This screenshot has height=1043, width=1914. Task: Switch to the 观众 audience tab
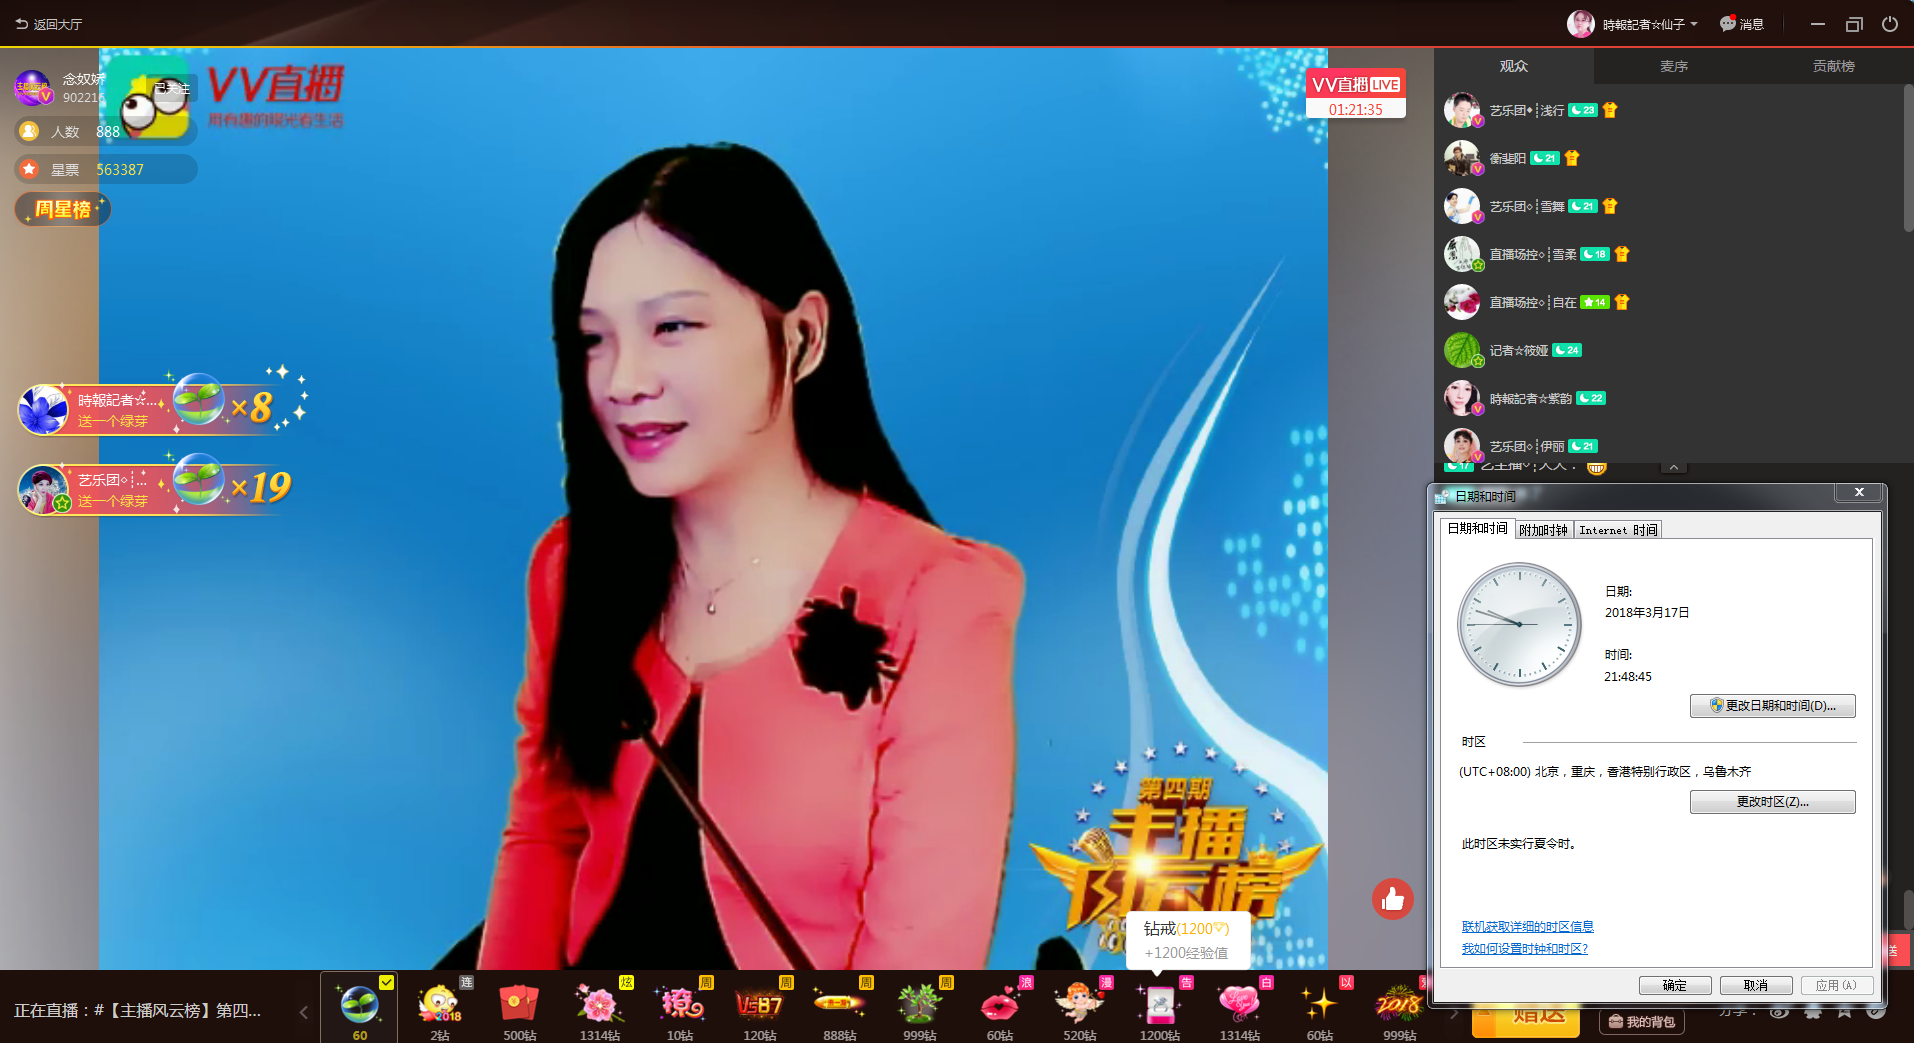[x=1513, y=66]
